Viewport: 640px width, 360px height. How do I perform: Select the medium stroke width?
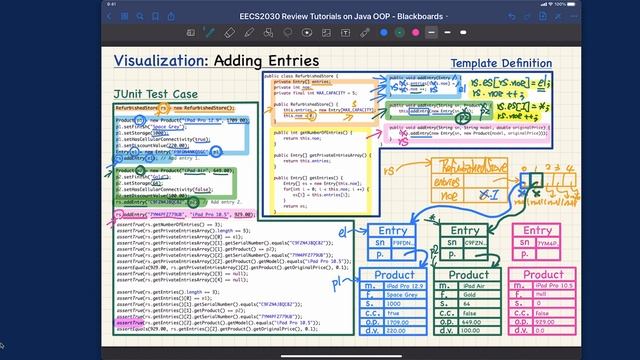point(447,32)
